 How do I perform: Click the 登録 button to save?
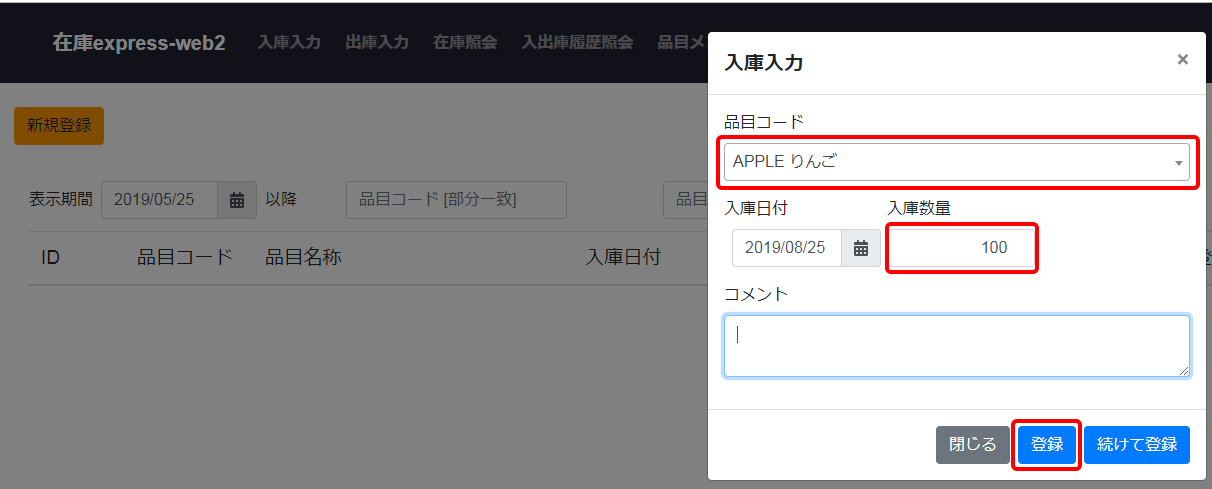(x=1046, y=445)
